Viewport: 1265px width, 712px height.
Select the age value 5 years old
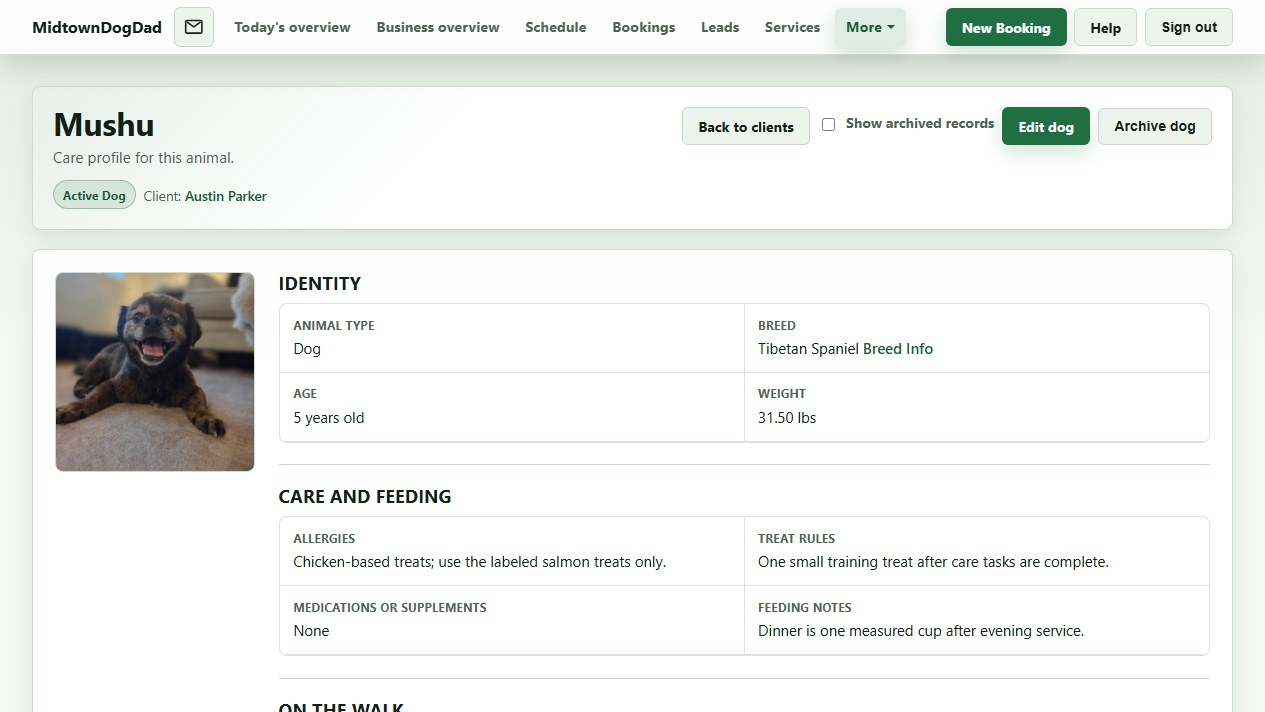pyautogui.click(x=329, y=418)
